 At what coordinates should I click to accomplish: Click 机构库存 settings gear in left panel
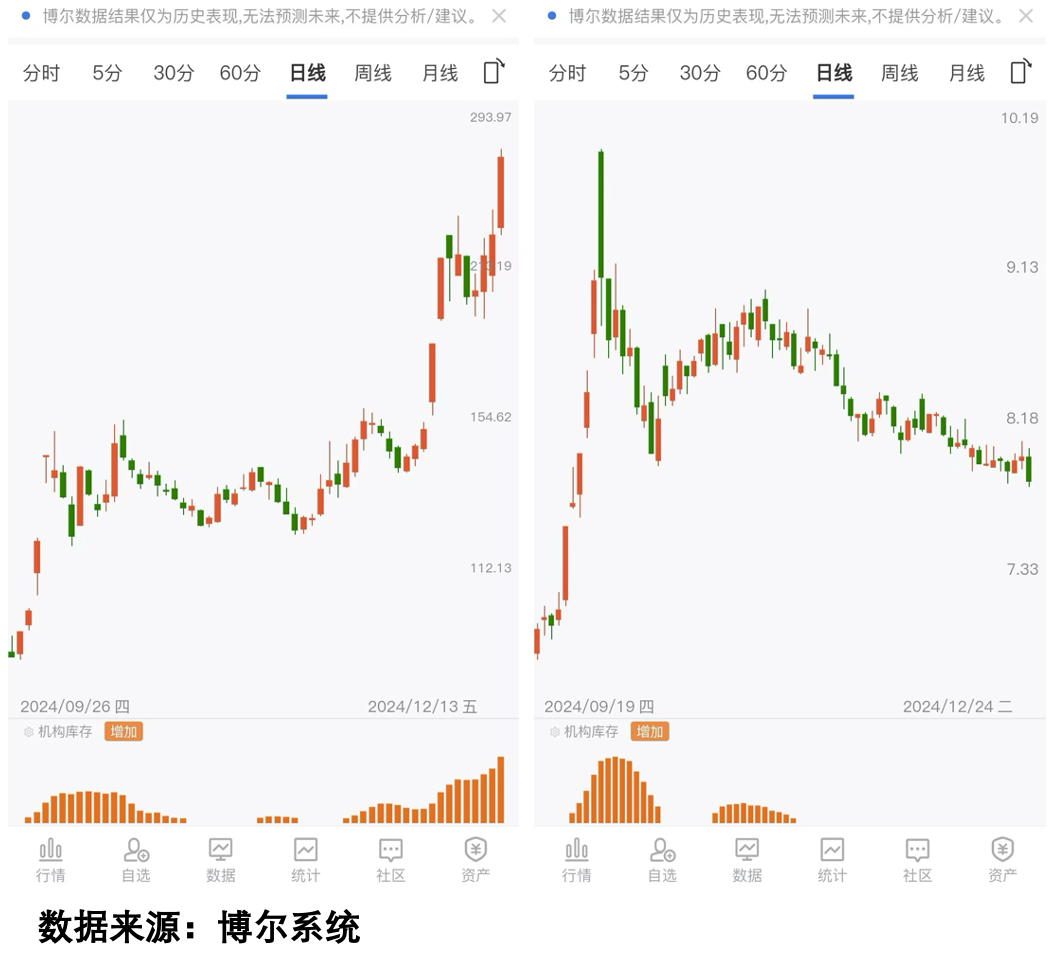coord(29,732)
